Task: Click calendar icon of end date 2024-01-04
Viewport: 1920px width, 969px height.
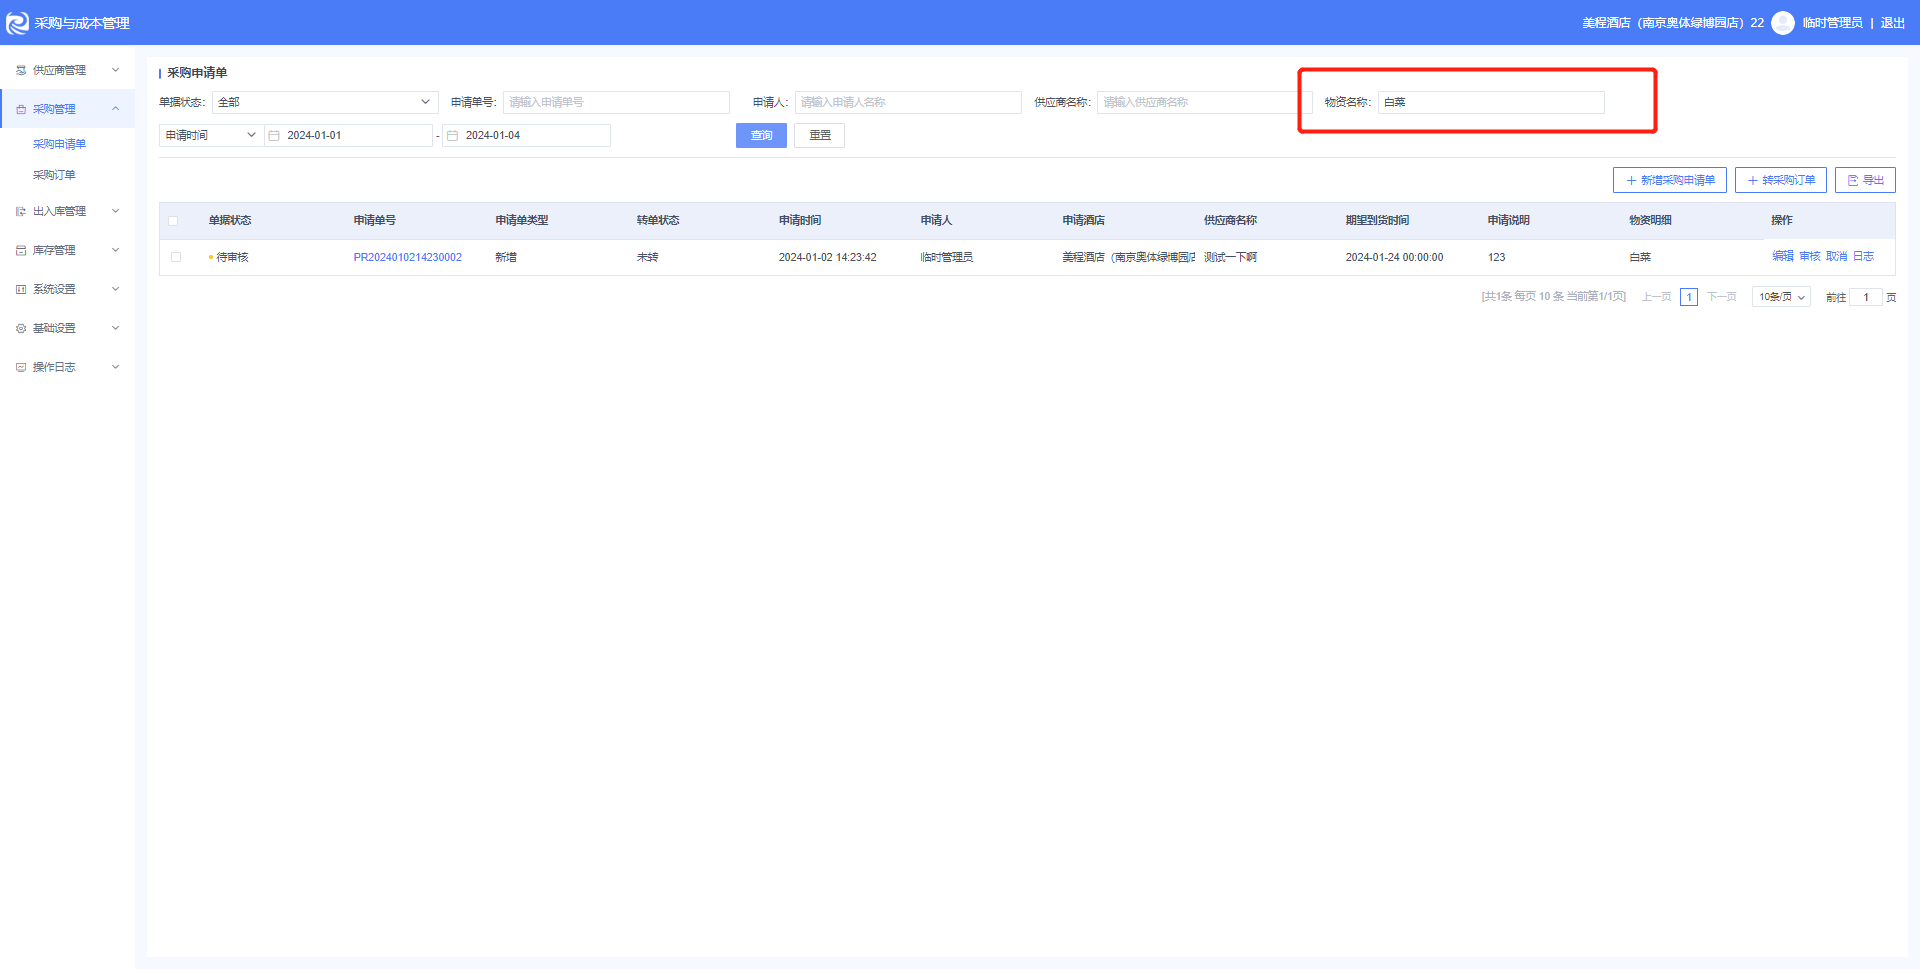Action: click(x=452, y=135)
